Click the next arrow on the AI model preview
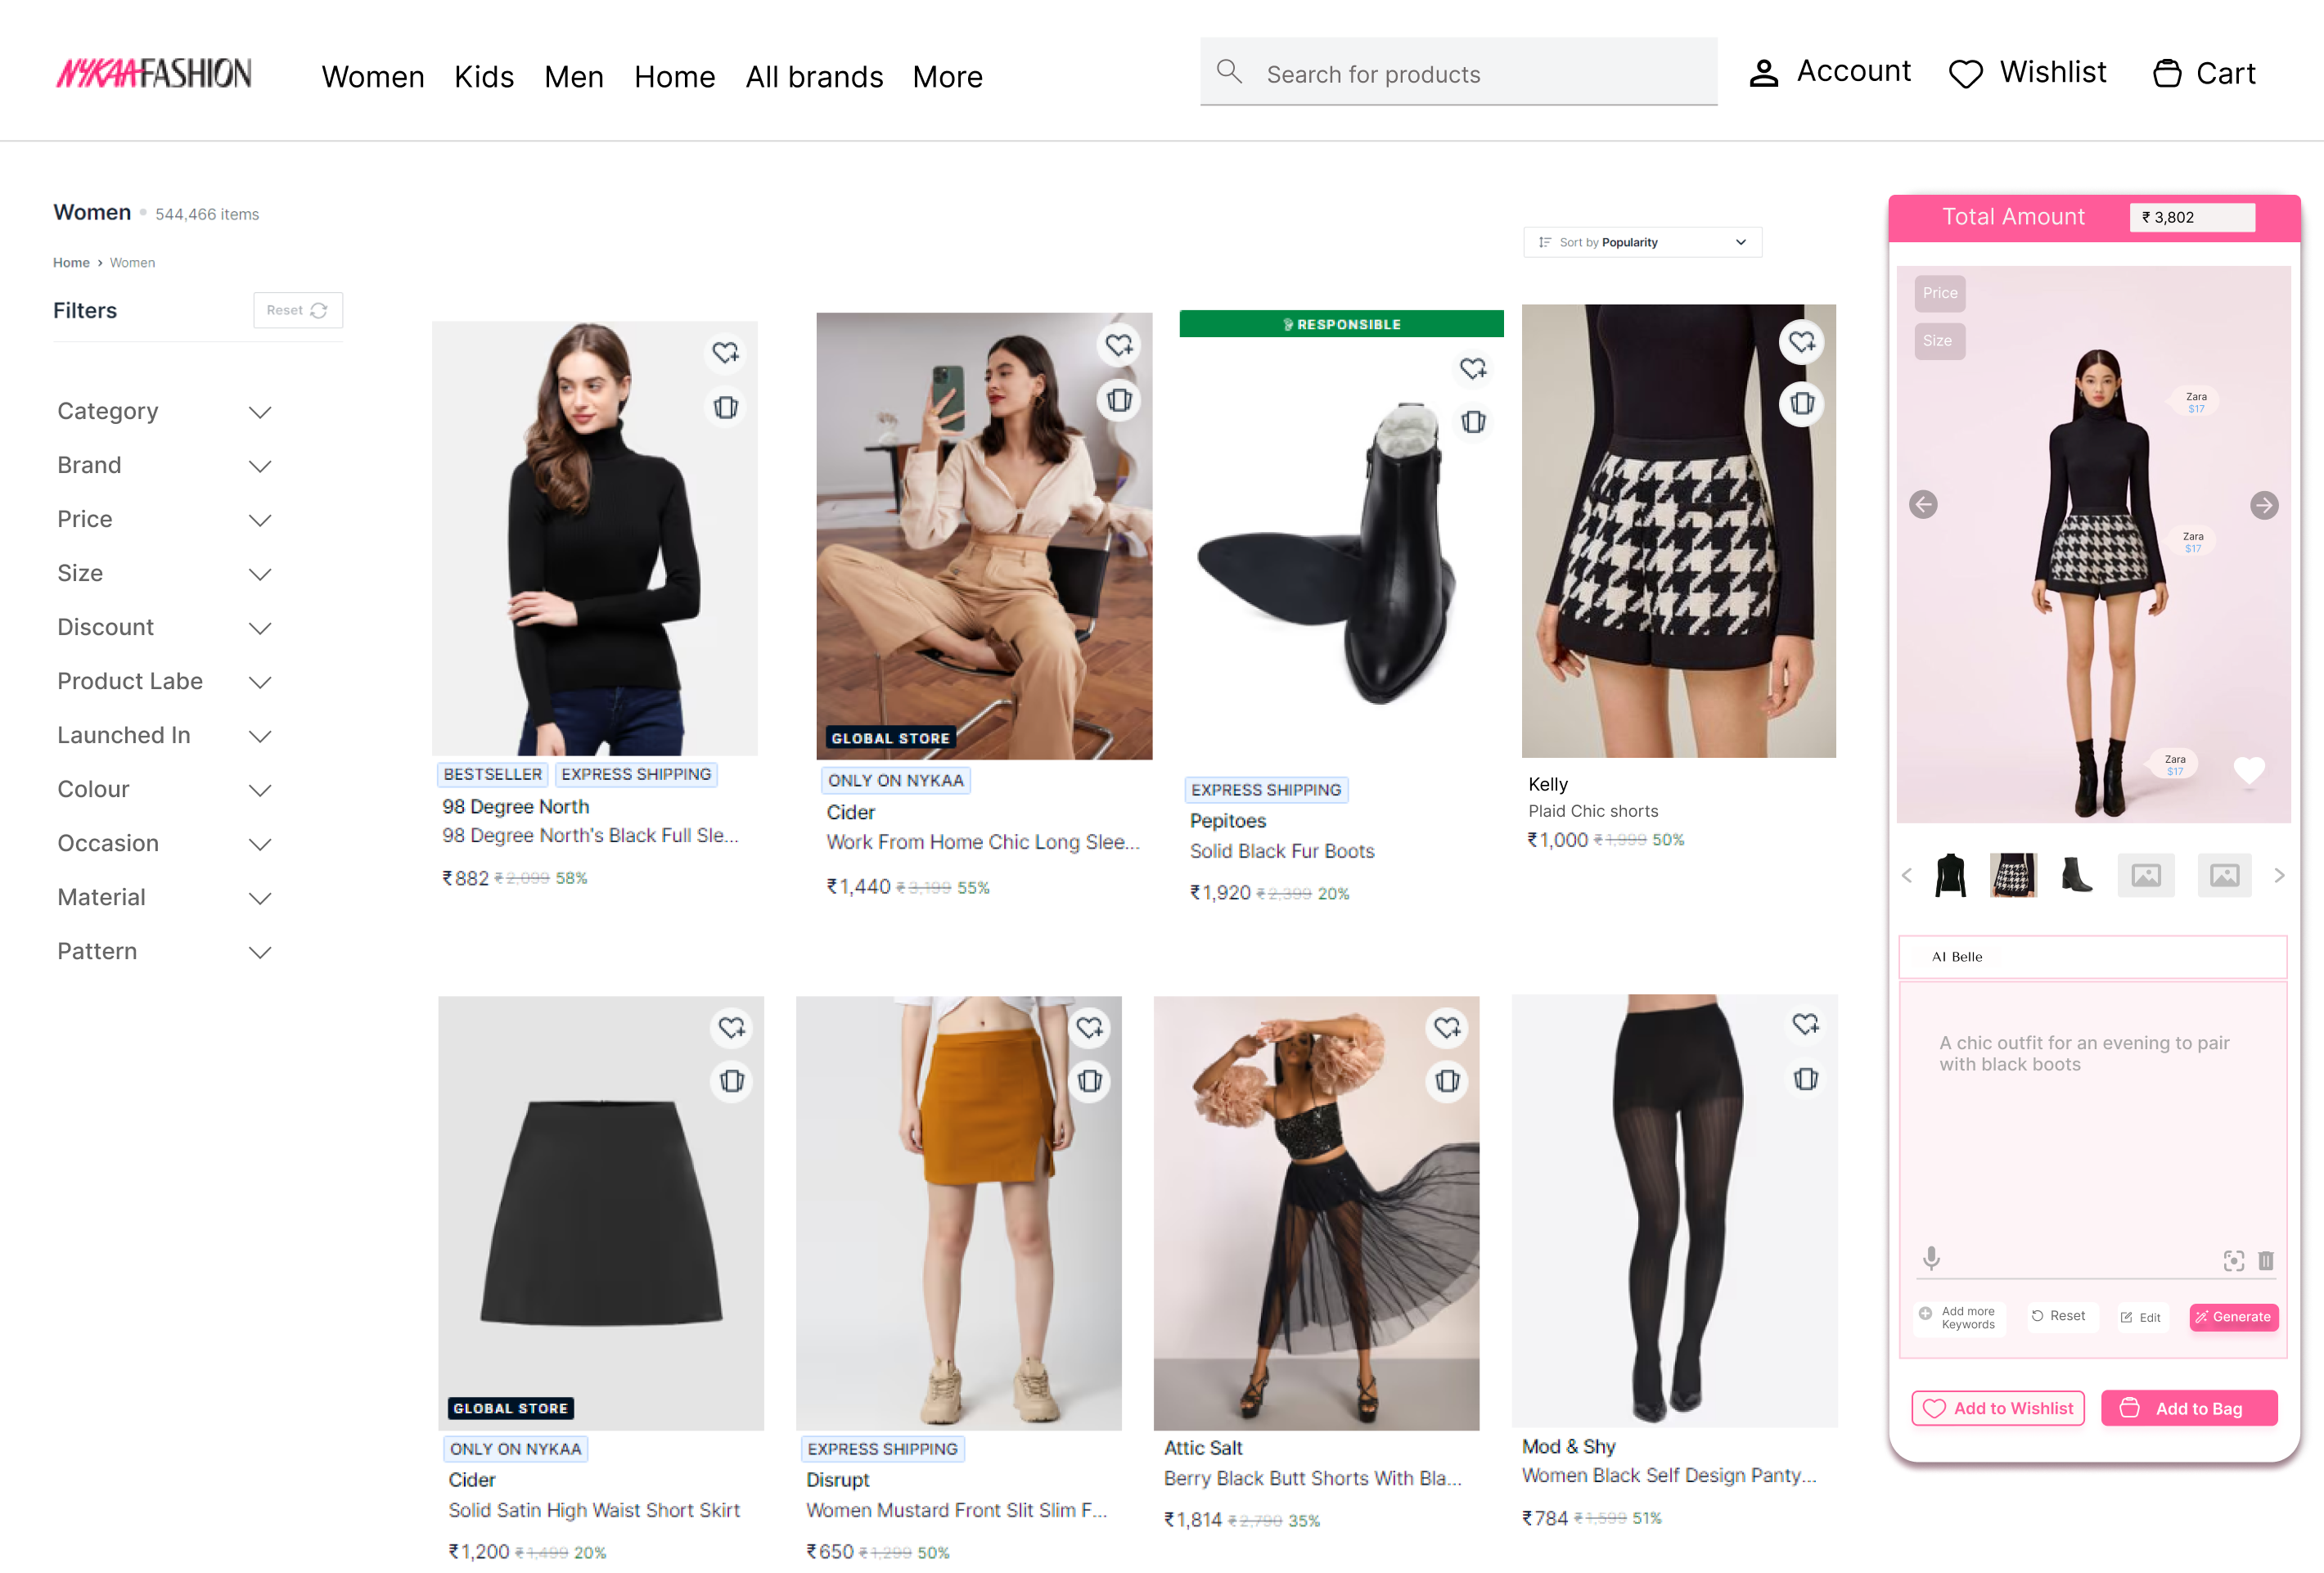This screenshot has height=1573, width=2324. click(2264, 505)
